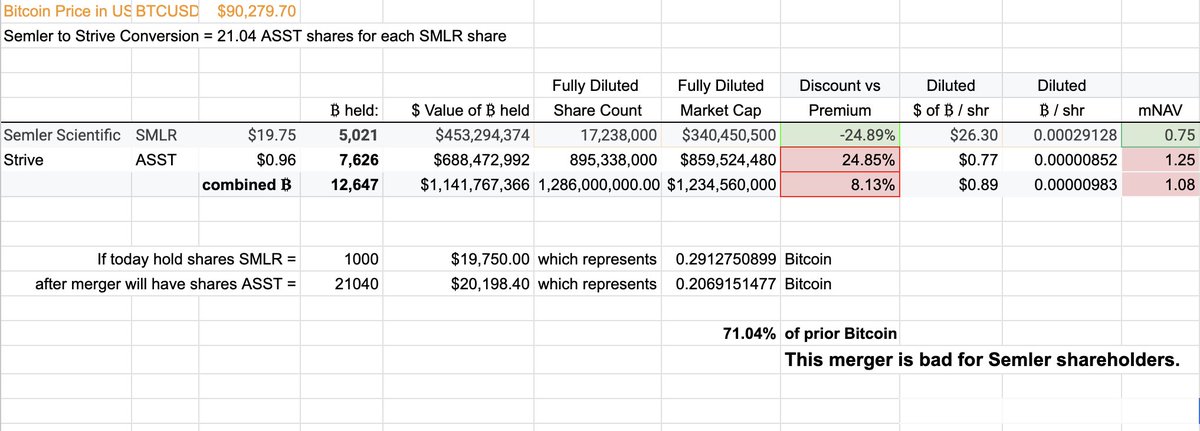Image resolution: width=1200 pixels, height=431 pixels.
Task: Select the $0.96 ASST price cell
Action: (251, 158)
